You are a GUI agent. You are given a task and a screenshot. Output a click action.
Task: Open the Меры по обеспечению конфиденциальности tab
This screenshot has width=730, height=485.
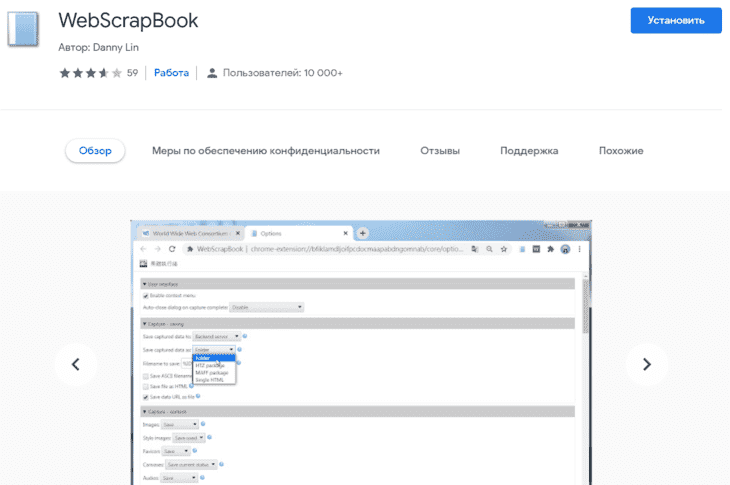[266, 151]
